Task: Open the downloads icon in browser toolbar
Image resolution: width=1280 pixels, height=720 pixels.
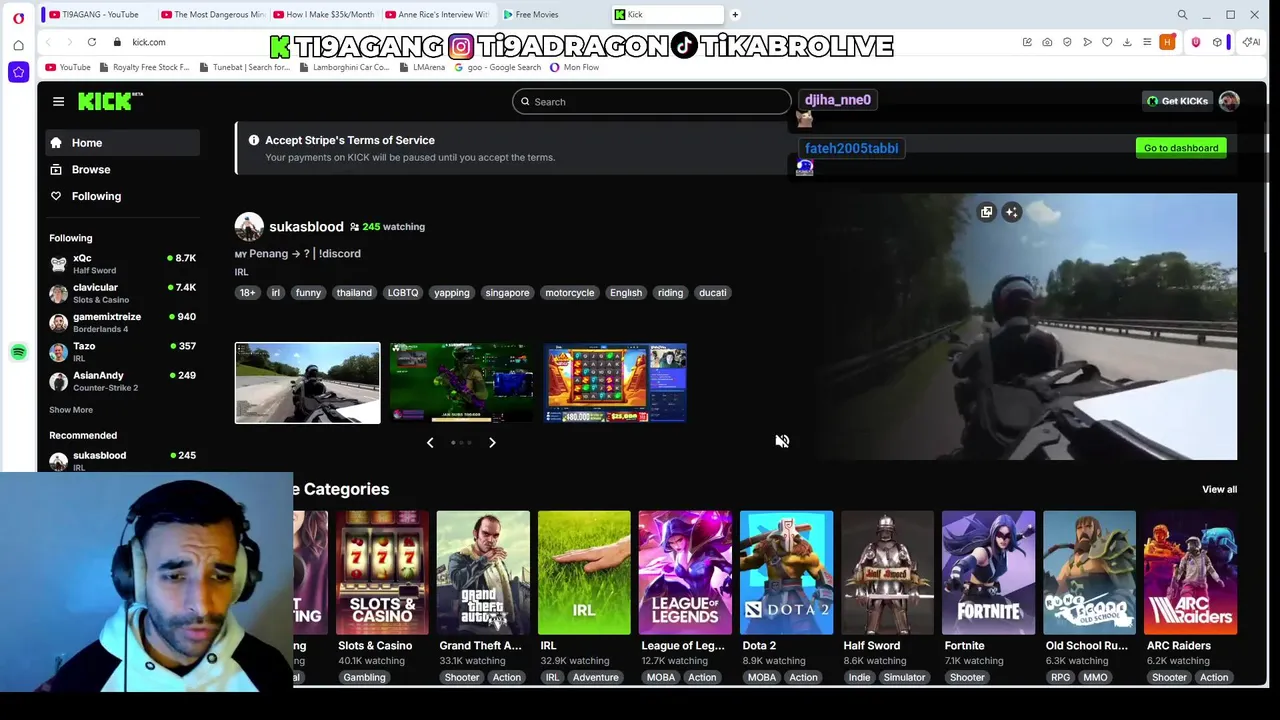Action: [1127, 42]
